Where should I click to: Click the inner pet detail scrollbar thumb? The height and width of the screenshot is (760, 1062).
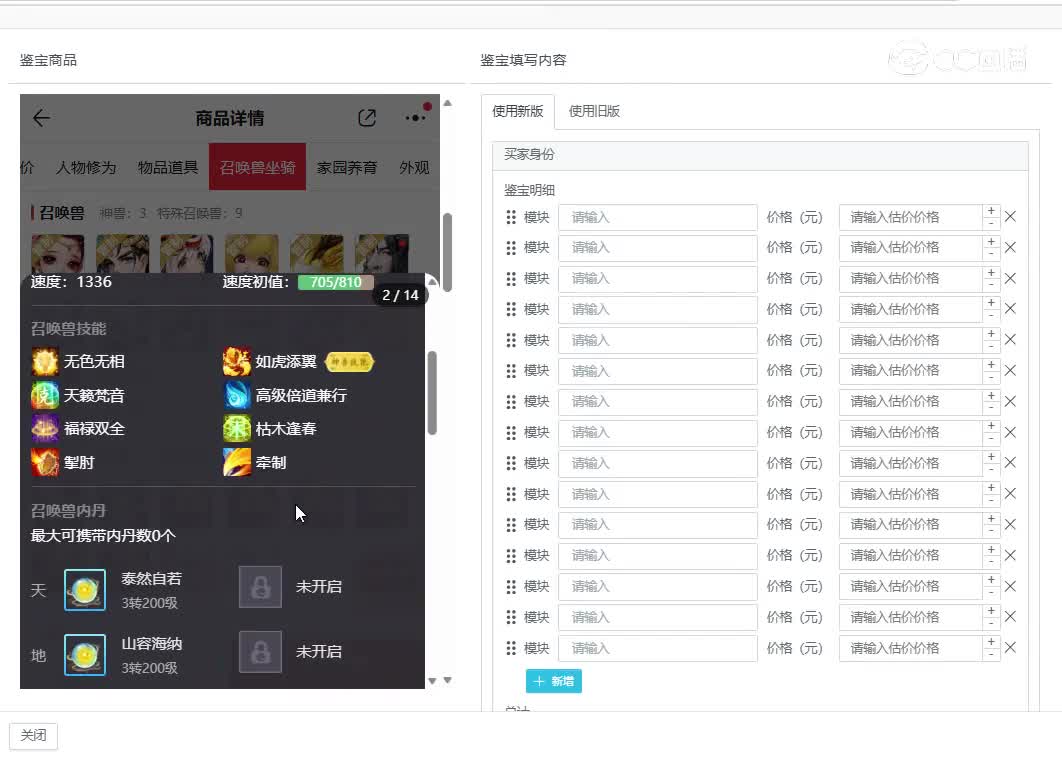pos(432,393)
